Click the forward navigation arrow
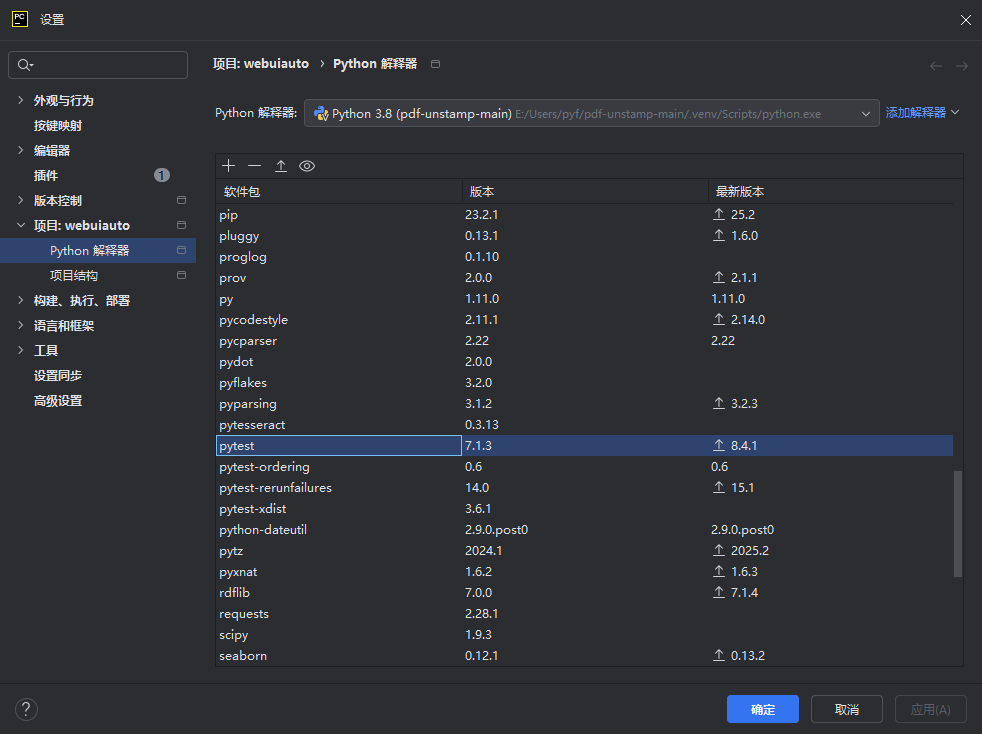The height and width of the screenshot is (734, 982). [x=962, y=66]
